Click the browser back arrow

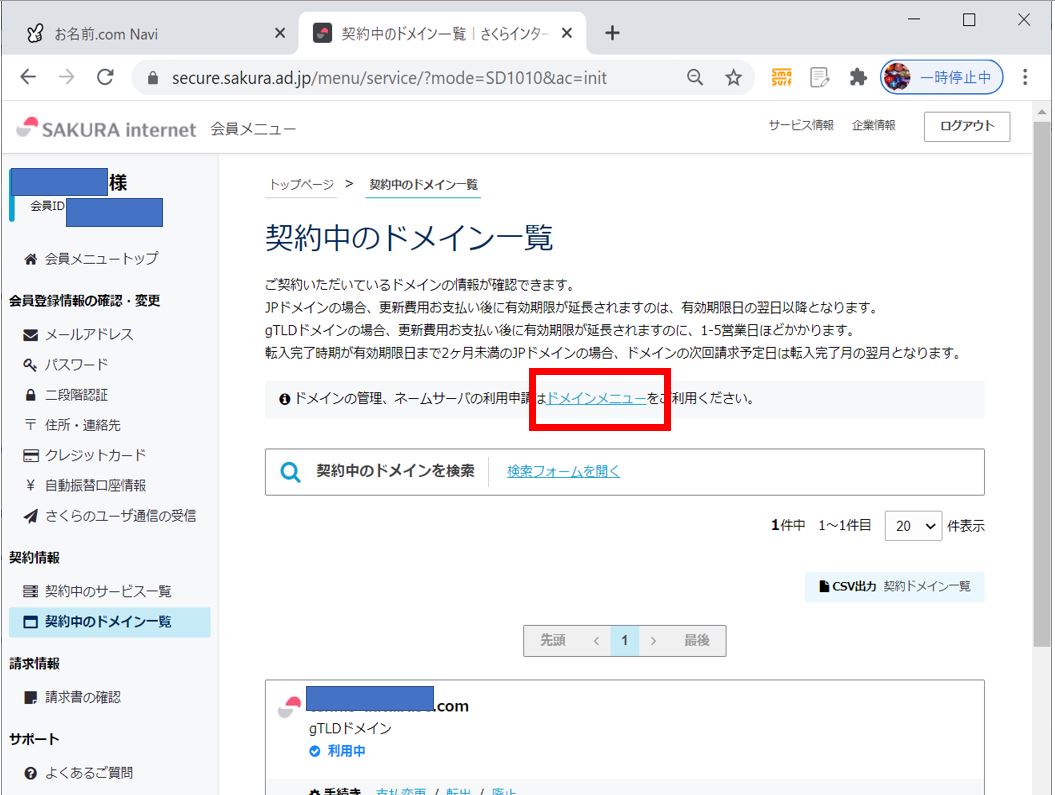click(28, 77)
